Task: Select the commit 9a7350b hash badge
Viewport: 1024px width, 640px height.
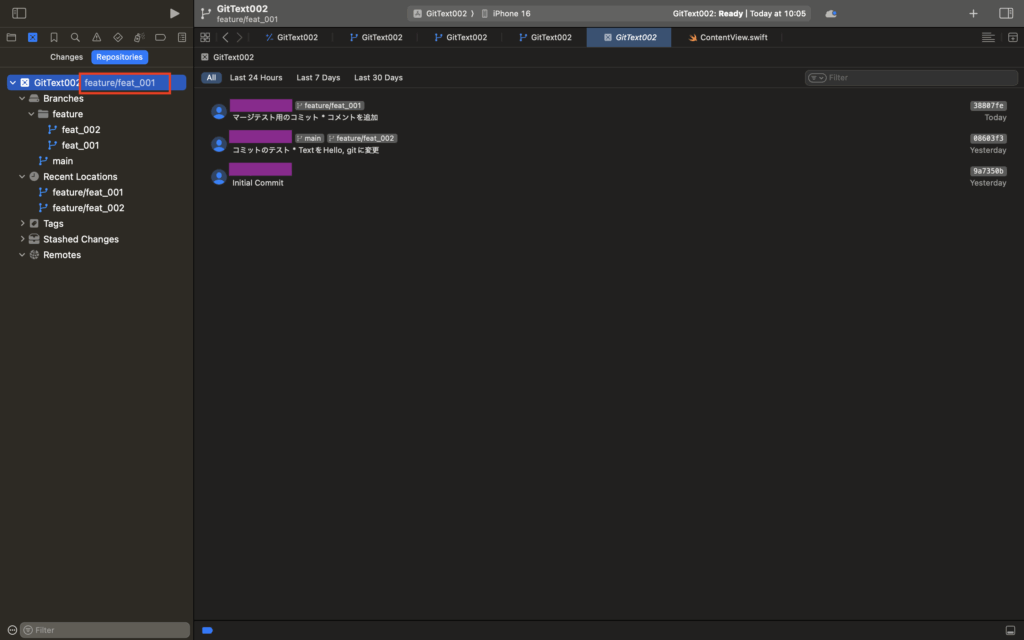Action: (988, 171)
